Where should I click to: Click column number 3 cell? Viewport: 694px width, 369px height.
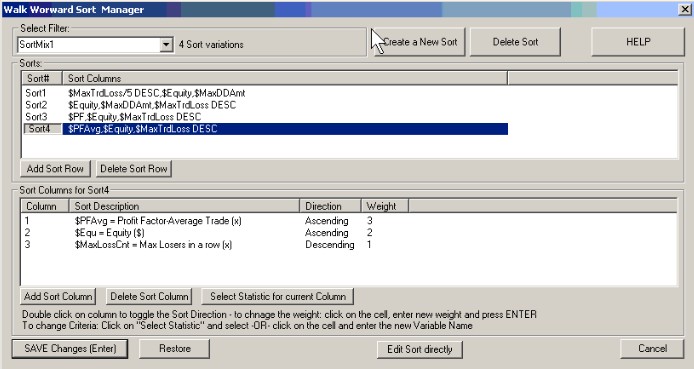[x=27, y=245]
